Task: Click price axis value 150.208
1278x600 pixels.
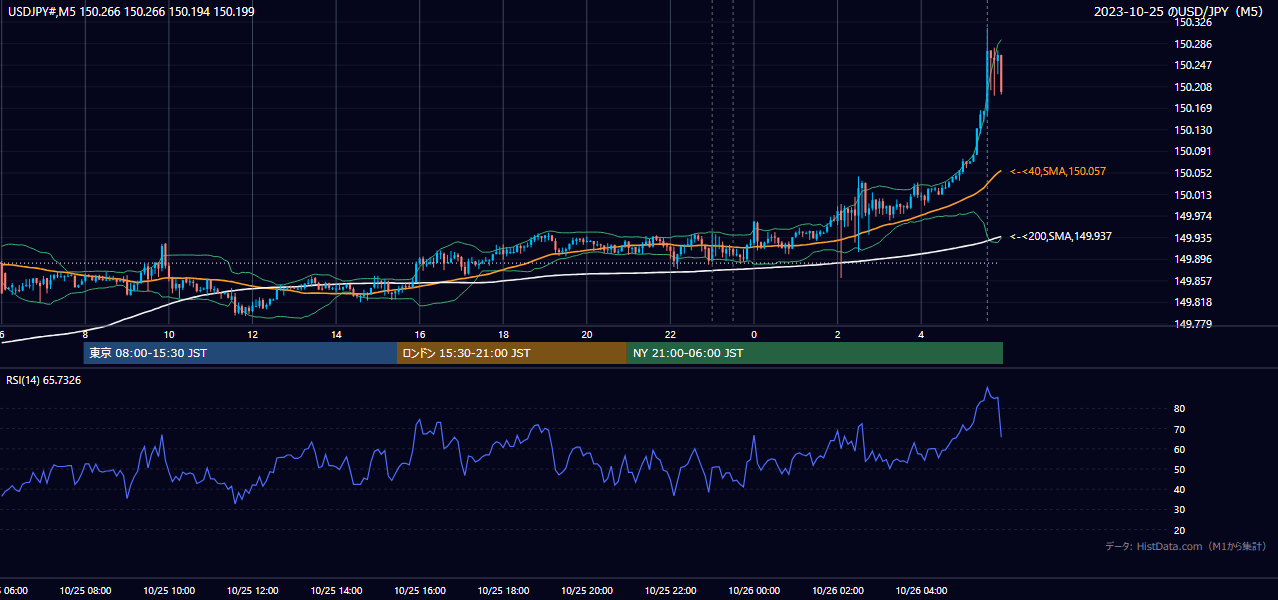Action: pyautogui.click(x=1193, y=87)
